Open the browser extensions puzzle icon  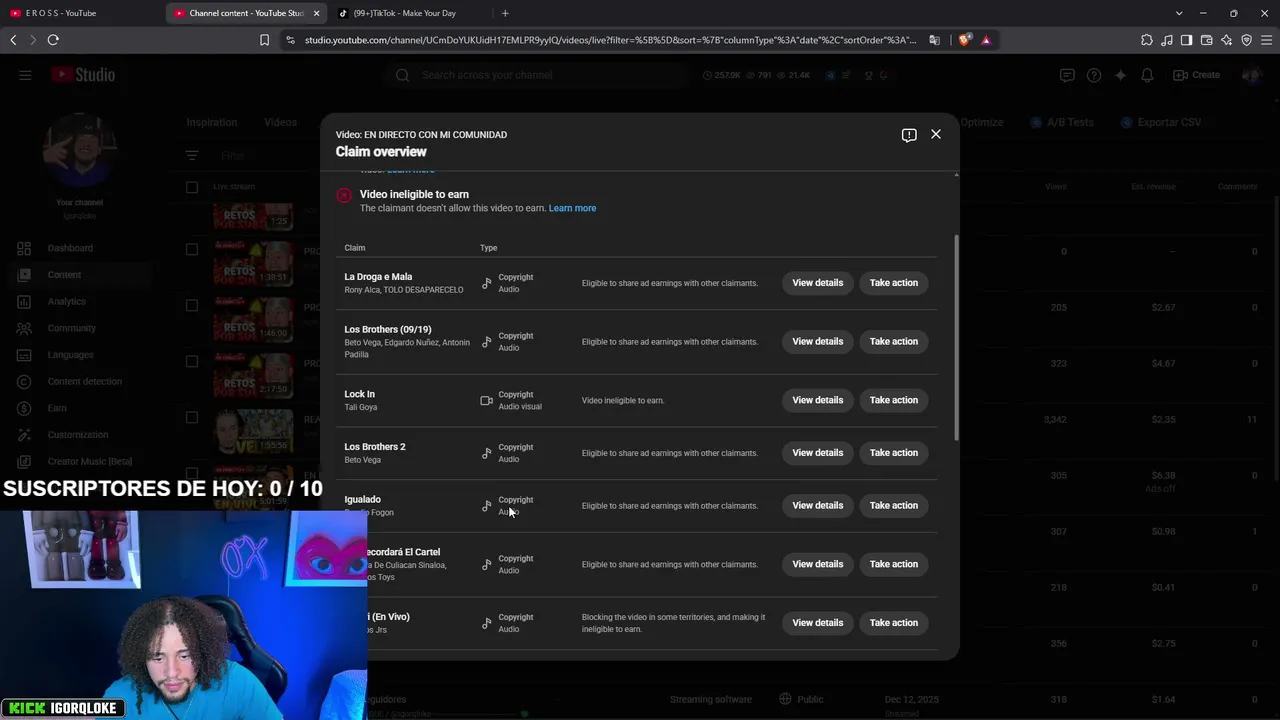[x=1147, y=40]
